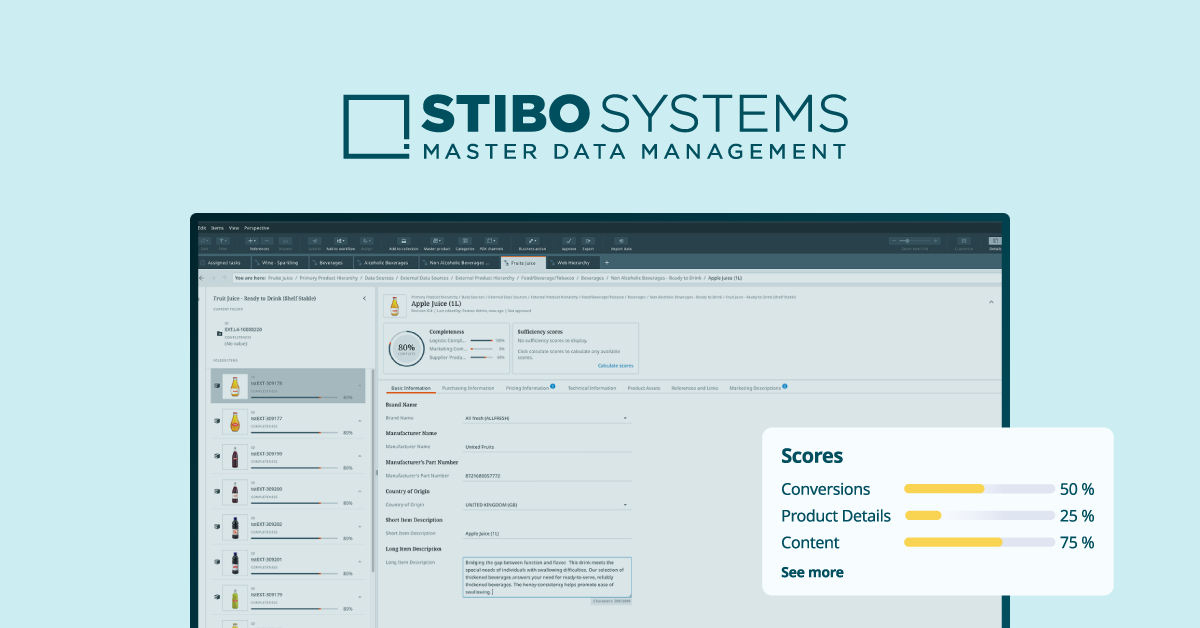Image resolution: width=1200 pixels, height=628 pixels.
Task: Click the Add to workflow toolbar icon
Action: [x=340, y=241]
